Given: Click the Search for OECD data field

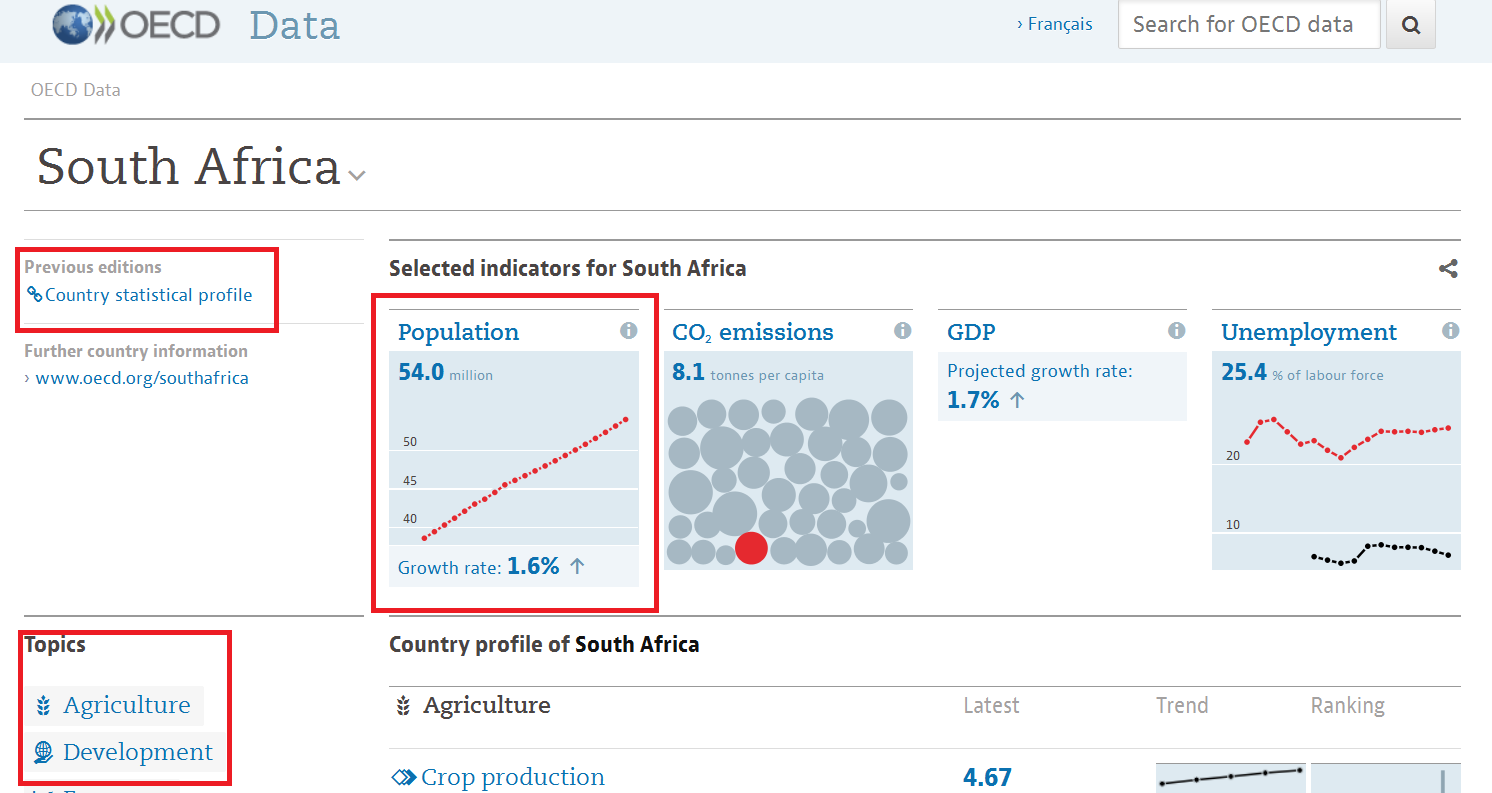Looking at the screenshot, I should click(x=1249, y=25).
